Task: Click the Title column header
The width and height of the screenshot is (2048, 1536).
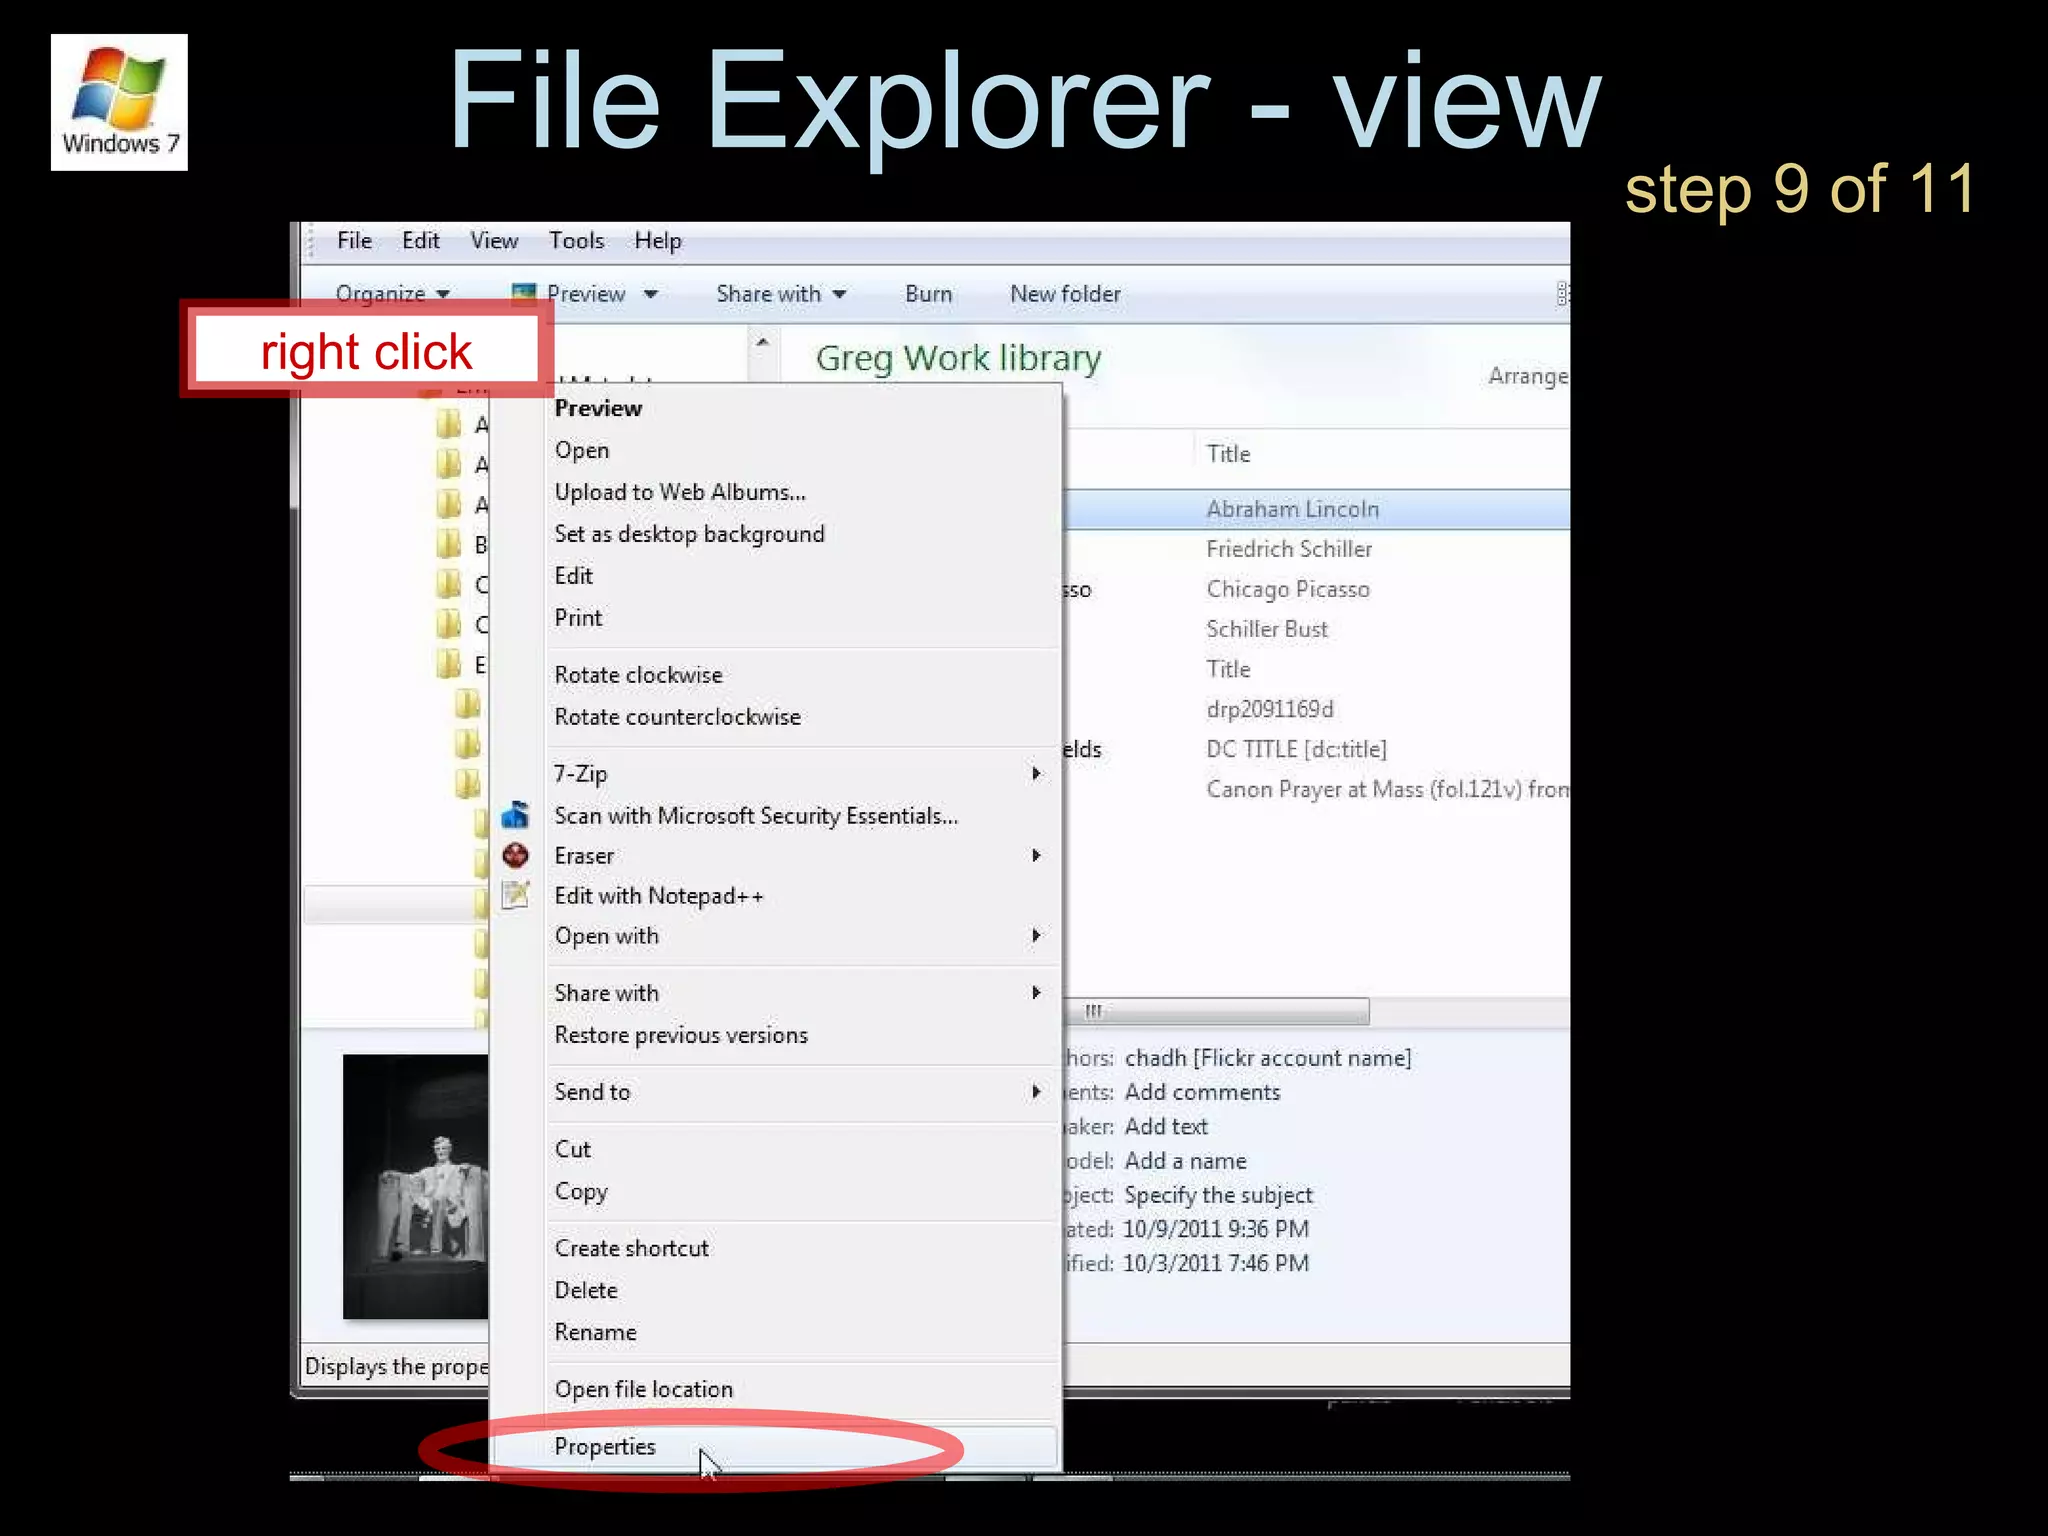Action: point(1228,454)
